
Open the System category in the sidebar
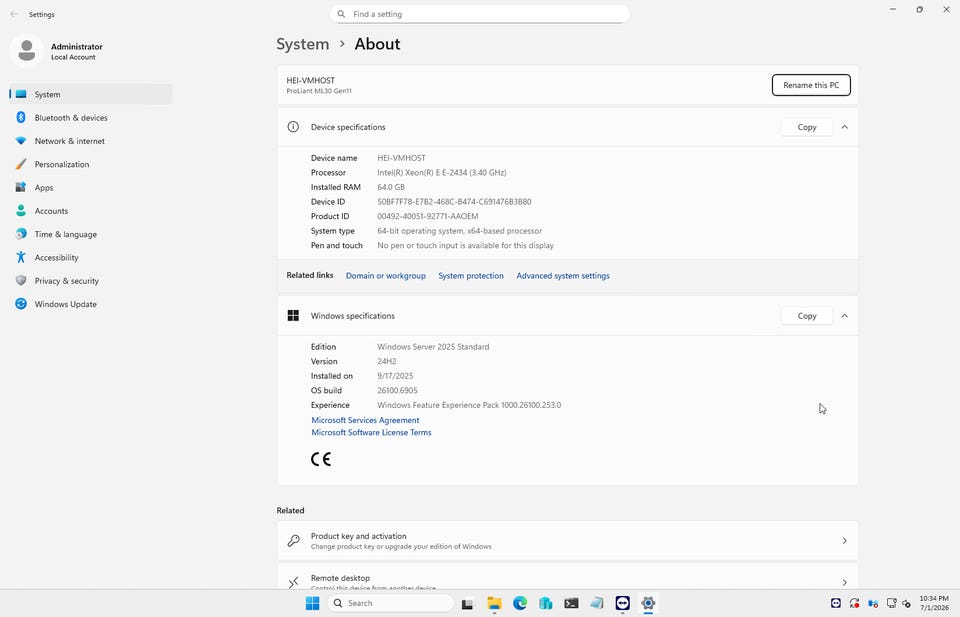coord(91,94)
